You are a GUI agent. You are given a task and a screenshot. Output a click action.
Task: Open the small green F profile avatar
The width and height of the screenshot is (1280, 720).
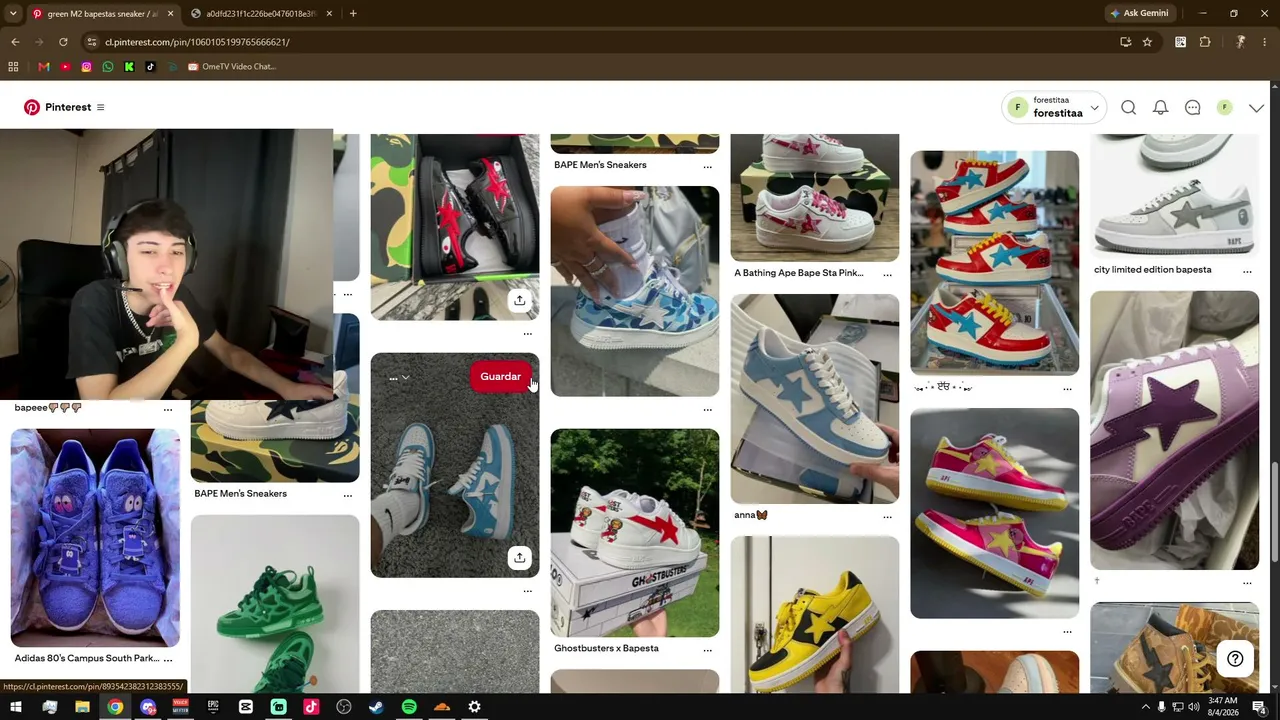1224,108
